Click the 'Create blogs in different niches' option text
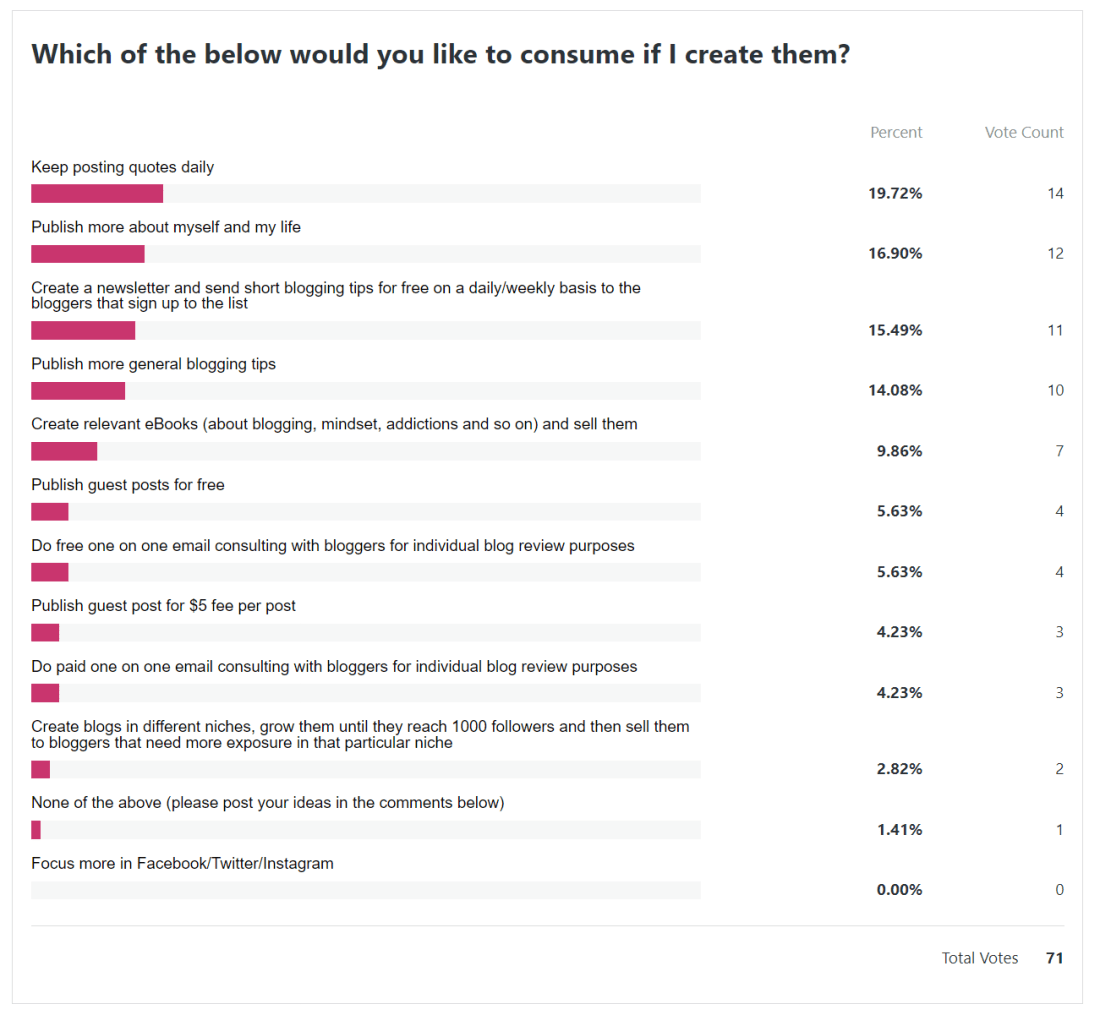 click(x=360, y=734)
